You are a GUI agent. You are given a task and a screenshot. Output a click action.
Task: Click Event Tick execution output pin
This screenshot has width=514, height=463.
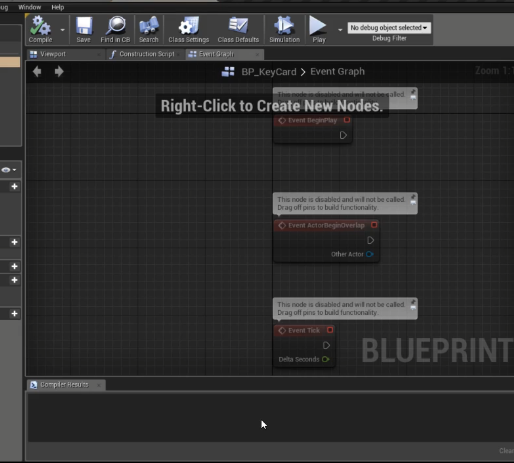click(x=326, y=345)
